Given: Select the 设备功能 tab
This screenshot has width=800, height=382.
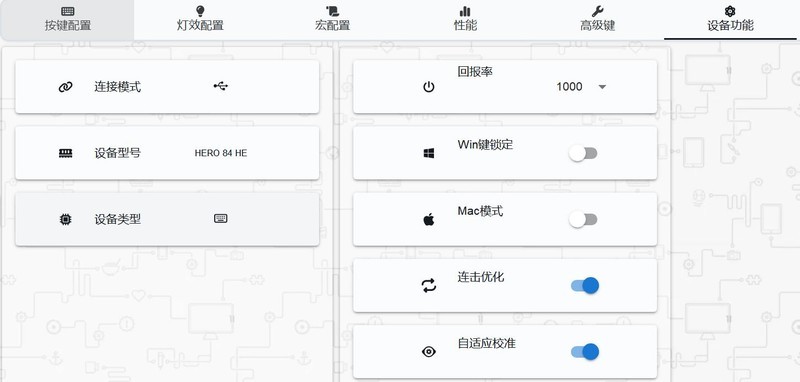Looking at the screenshot, I should click(x=730, y=19).
